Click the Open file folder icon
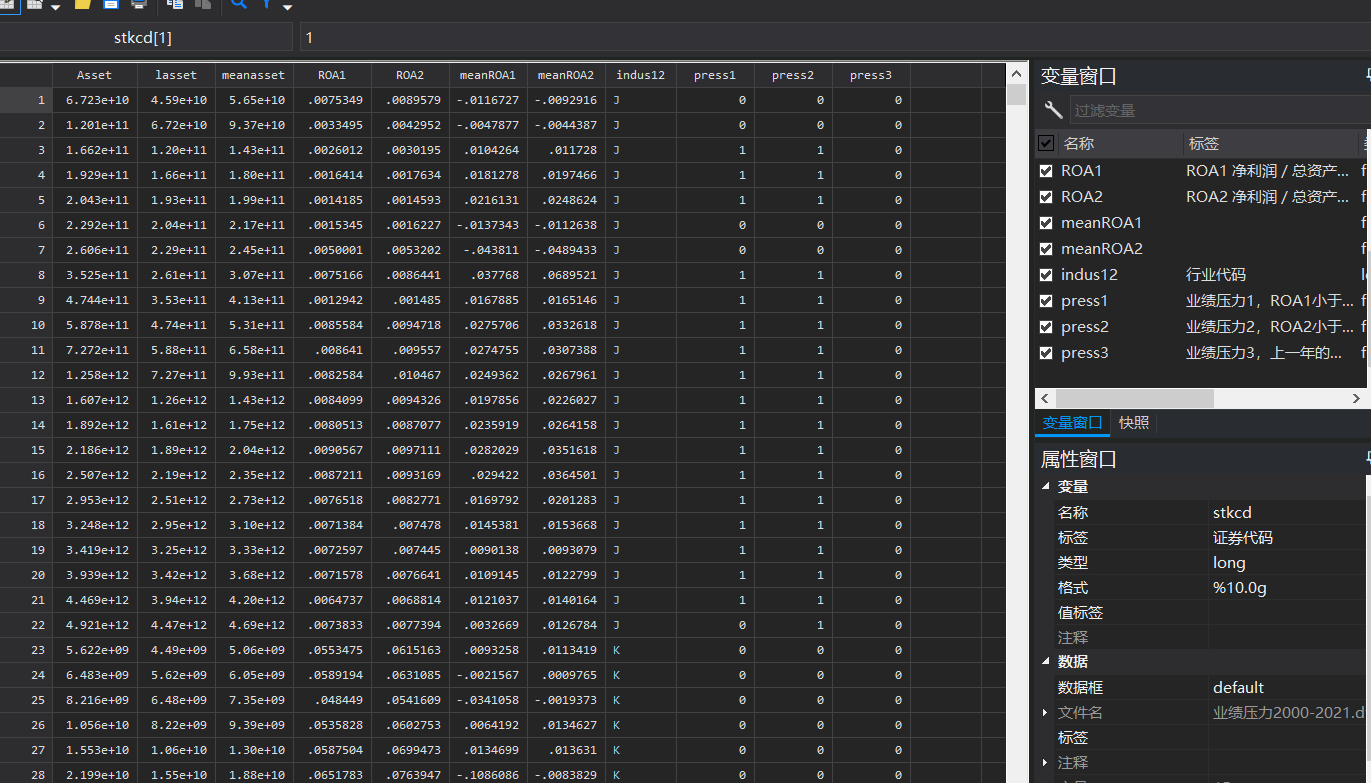The image size is (1371, 783). point(83,4)
